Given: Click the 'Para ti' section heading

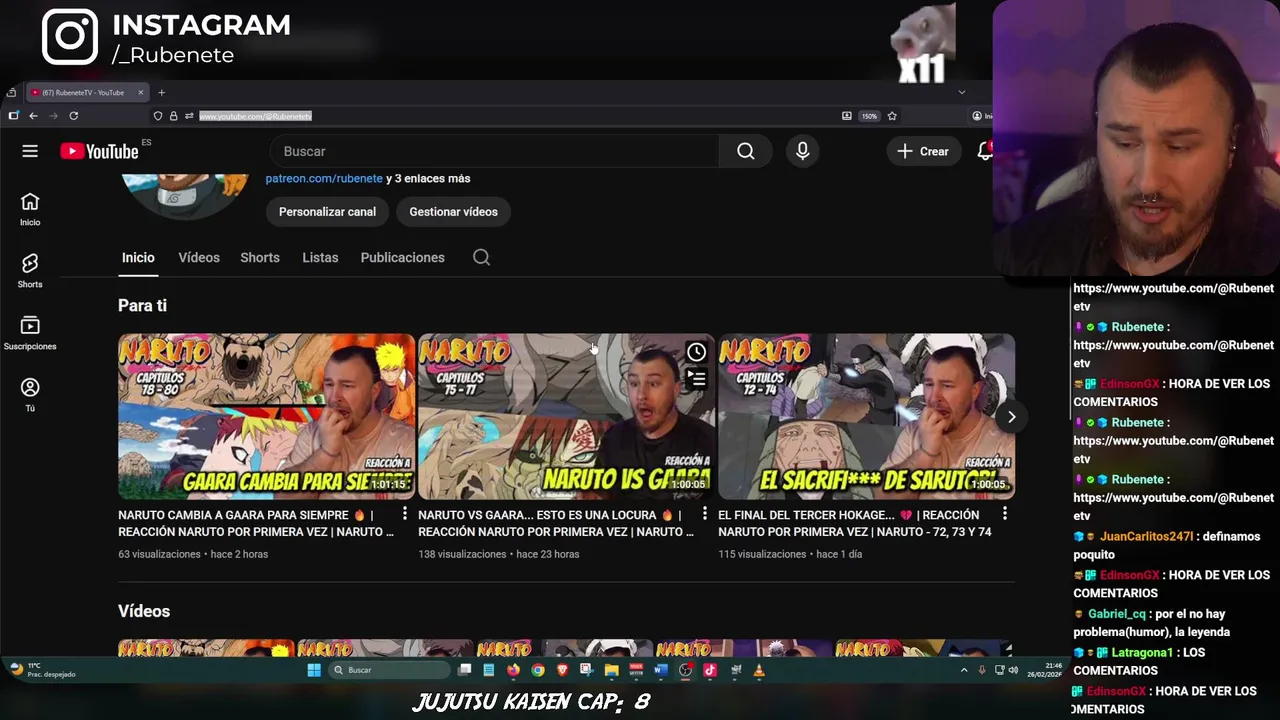Looking at the screenshot, I should (142, 305).
